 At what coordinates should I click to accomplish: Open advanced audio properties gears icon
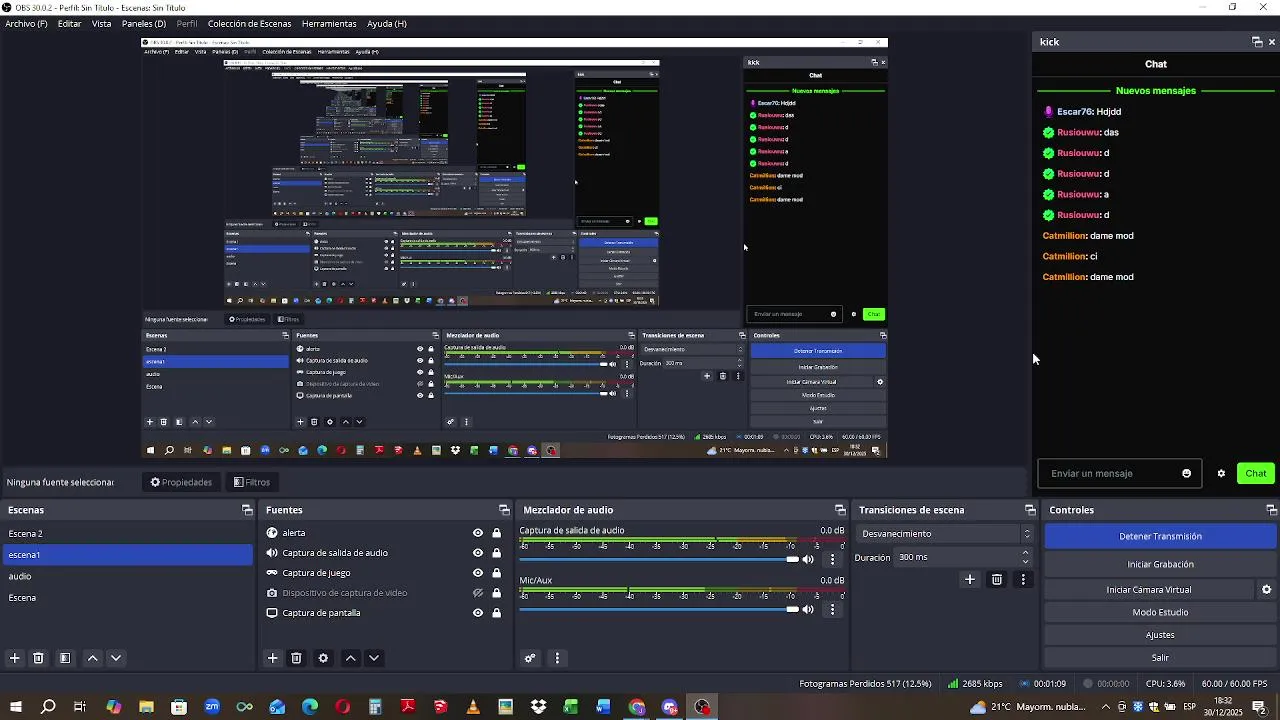click(530, 658)
